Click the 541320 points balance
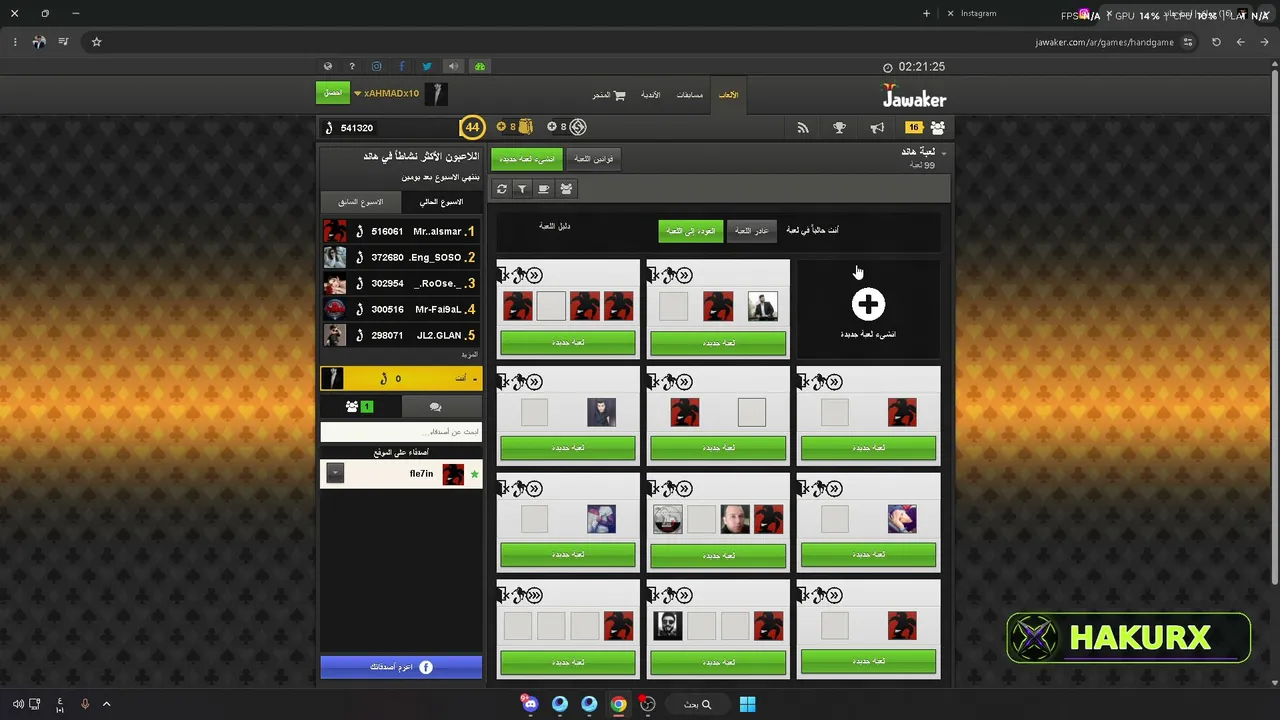The image size is (1280, 720). pyautogui.click(x=357, y=128)
